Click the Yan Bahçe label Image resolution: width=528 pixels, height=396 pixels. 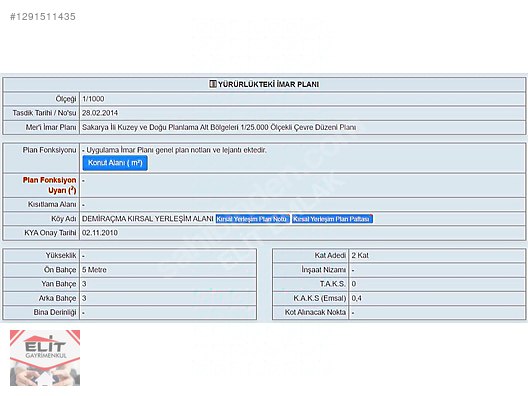59,284
